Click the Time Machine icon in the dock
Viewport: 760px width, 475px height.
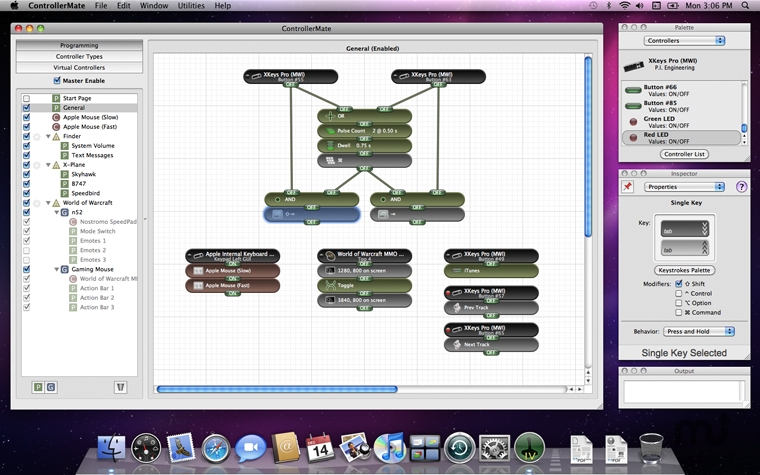460,449
